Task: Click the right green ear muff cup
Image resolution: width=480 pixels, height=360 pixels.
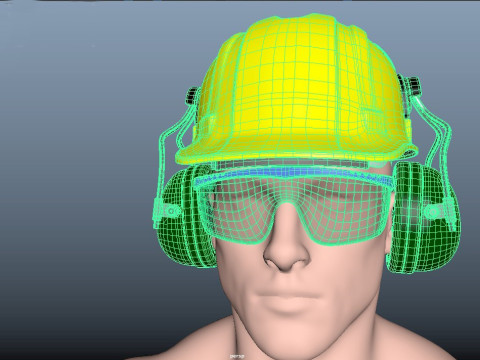Action: pos(423,217)
